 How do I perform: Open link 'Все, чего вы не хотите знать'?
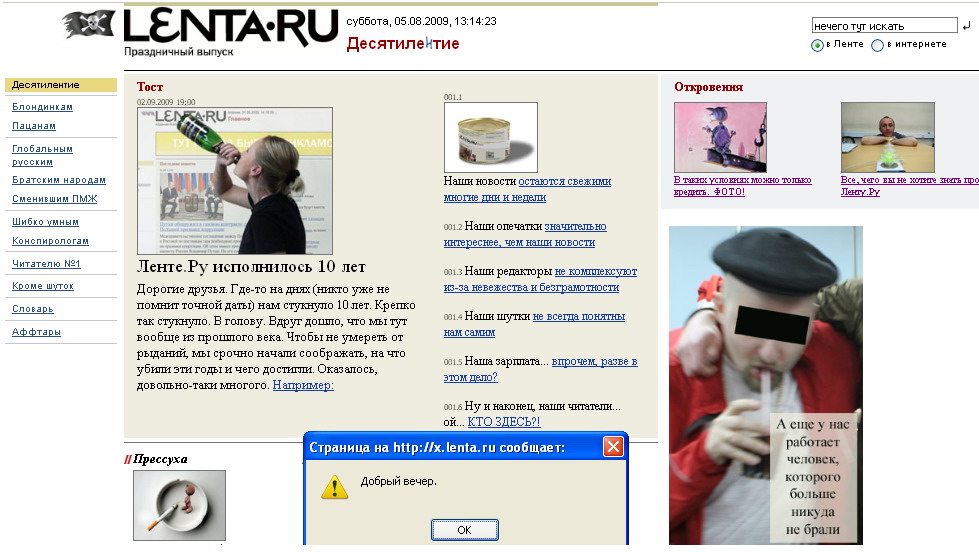coord(910,185)
